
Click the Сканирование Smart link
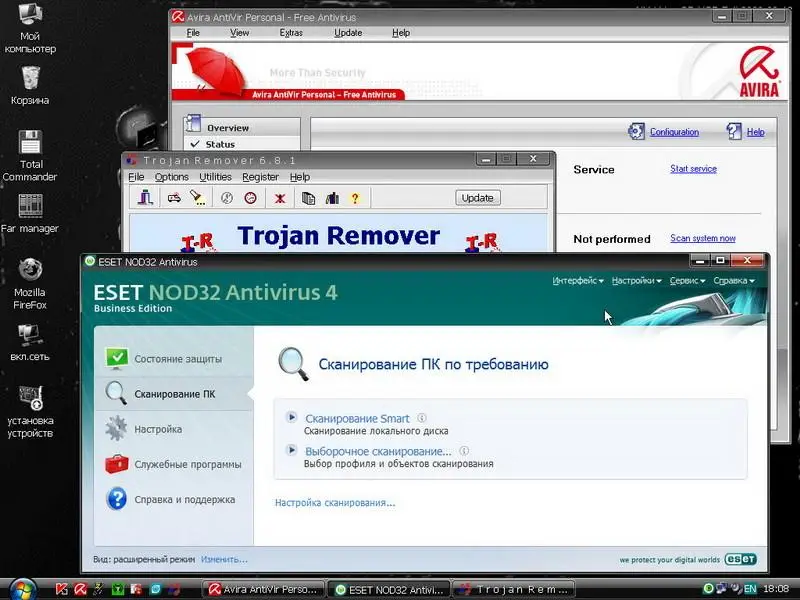[357, 418]
